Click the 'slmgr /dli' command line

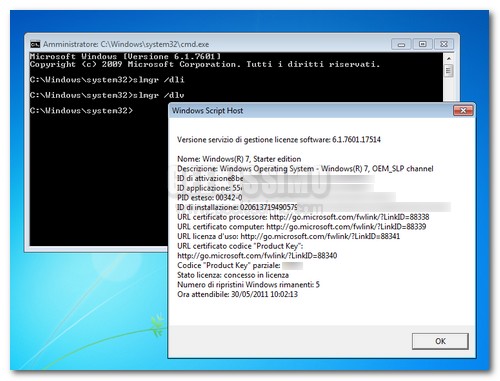(107, 80)
